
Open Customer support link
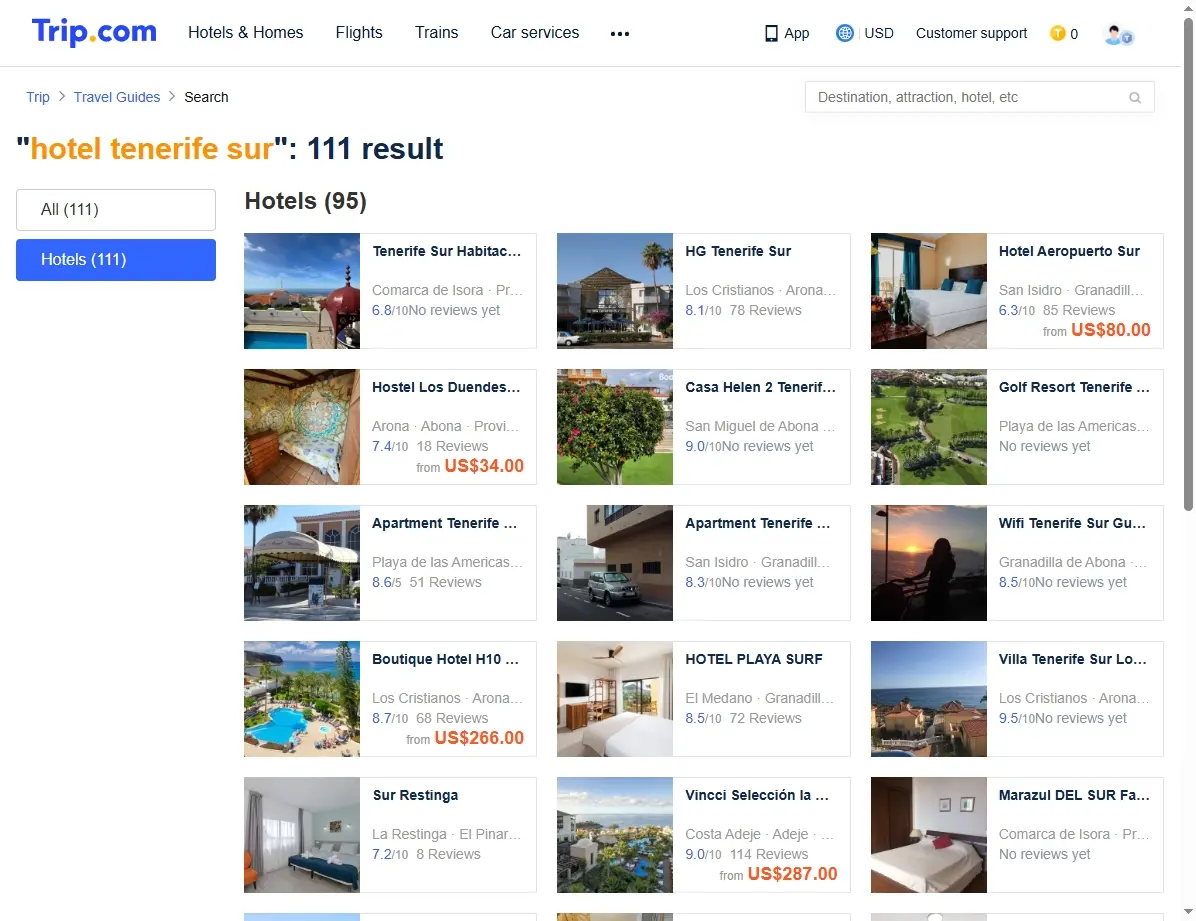pos(971,34)
